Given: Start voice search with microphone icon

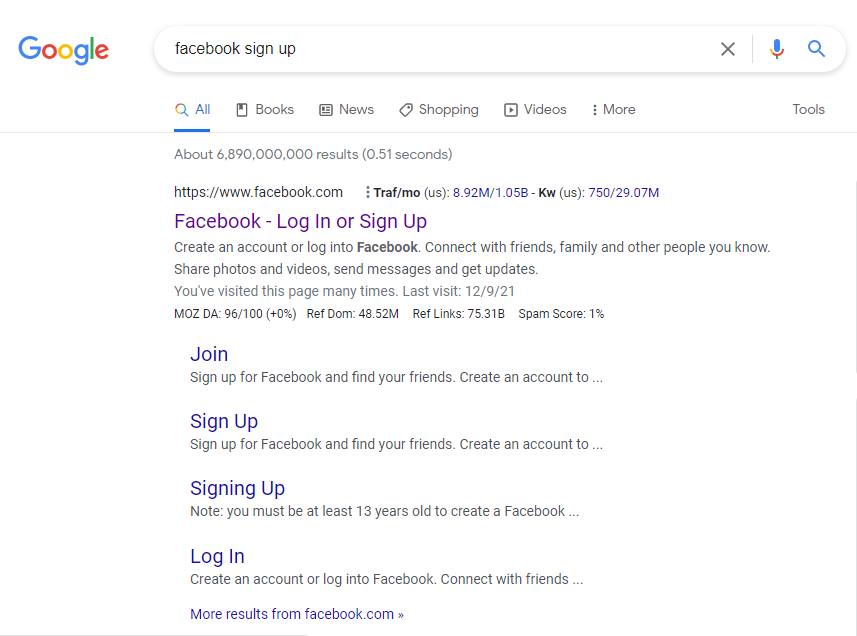Looking at the screenshot, I should coord(777,49).
